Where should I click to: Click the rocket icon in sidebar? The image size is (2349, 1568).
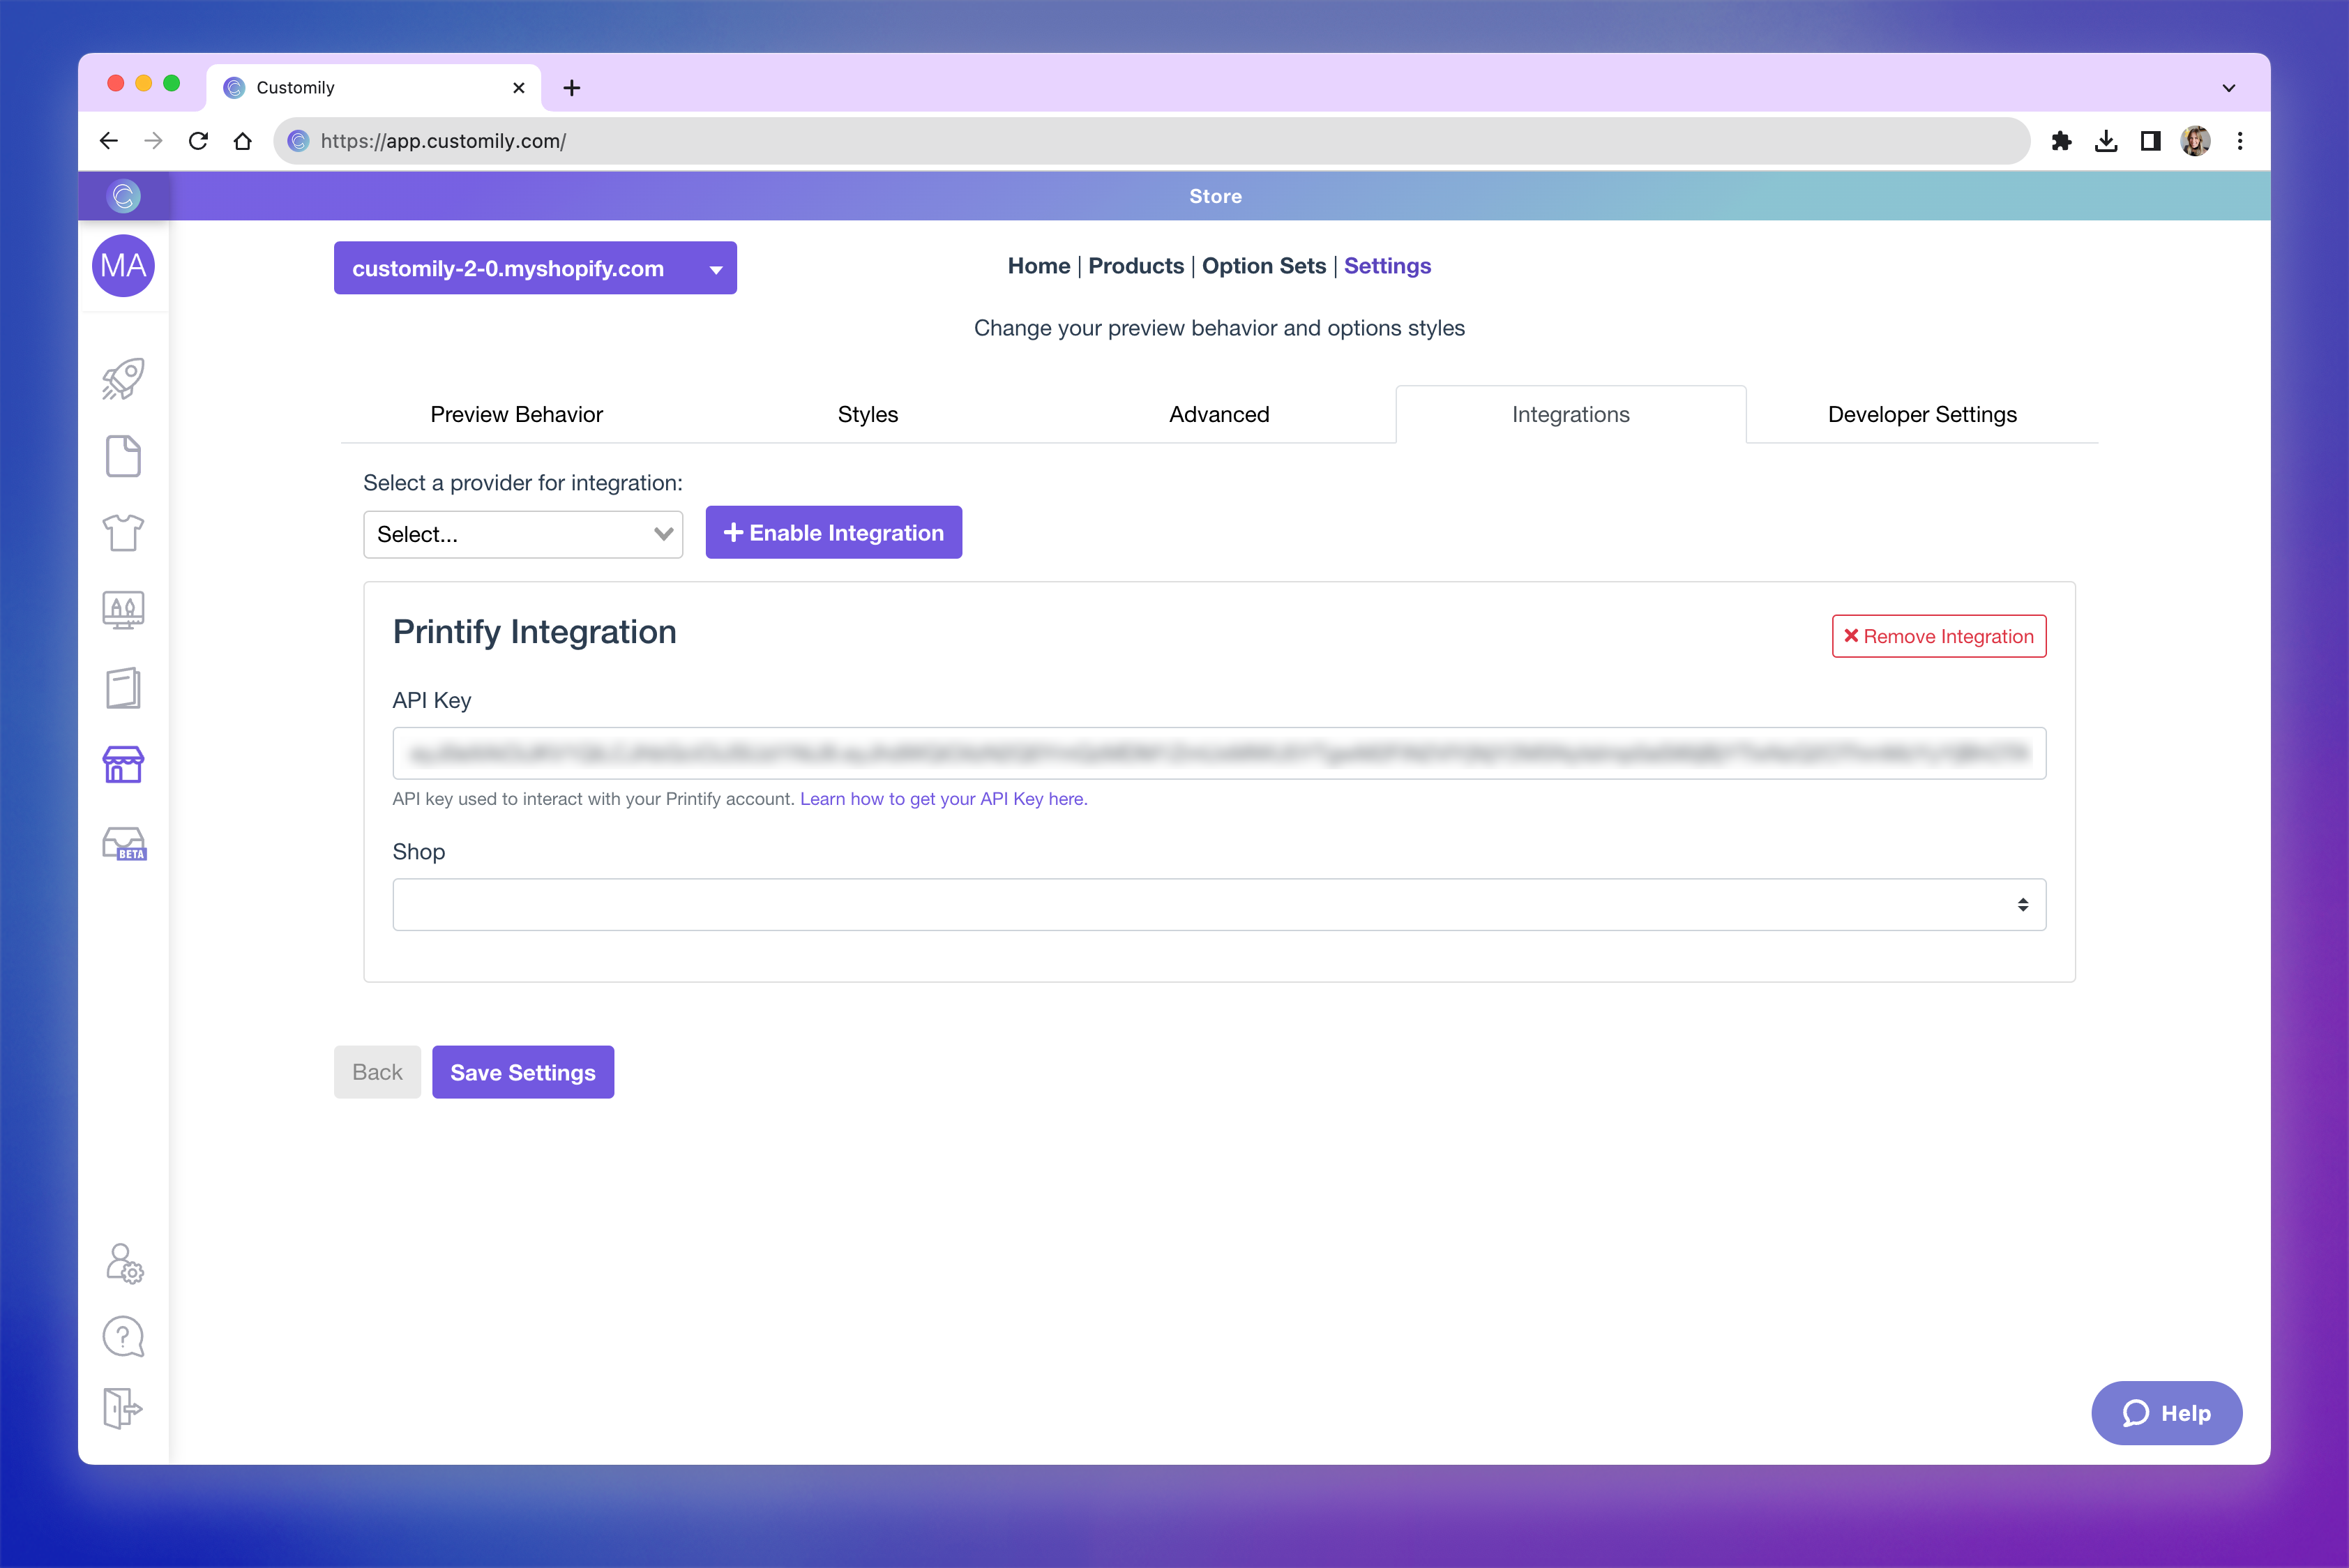(123, 379)
